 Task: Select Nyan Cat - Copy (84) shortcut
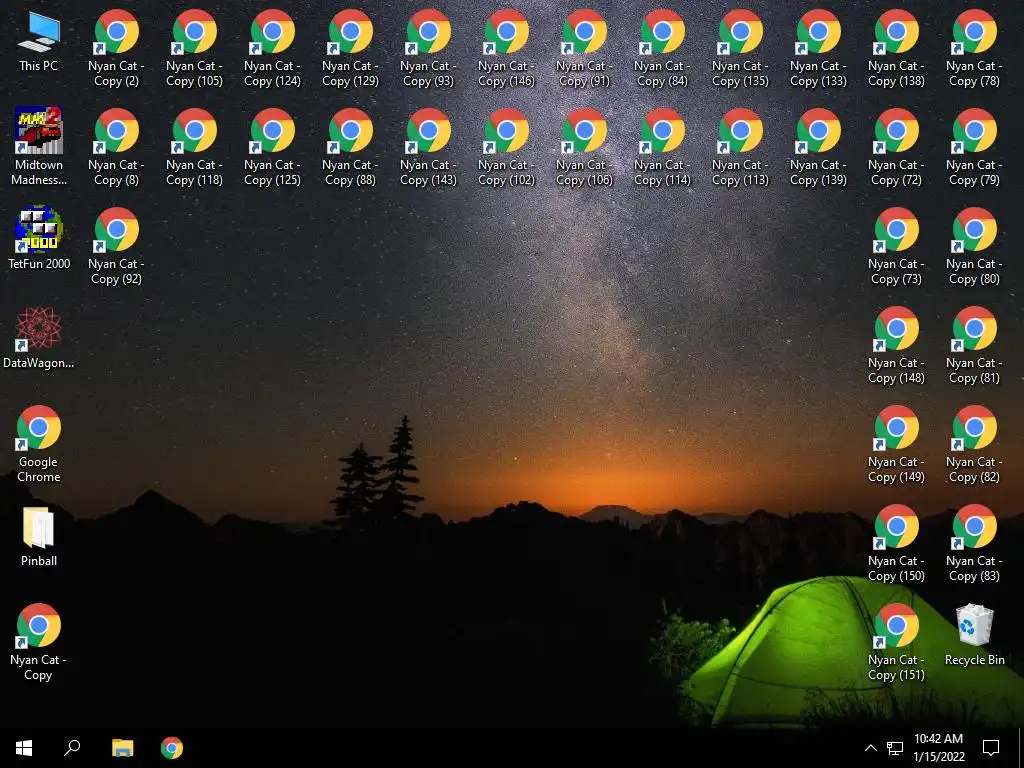662,48
